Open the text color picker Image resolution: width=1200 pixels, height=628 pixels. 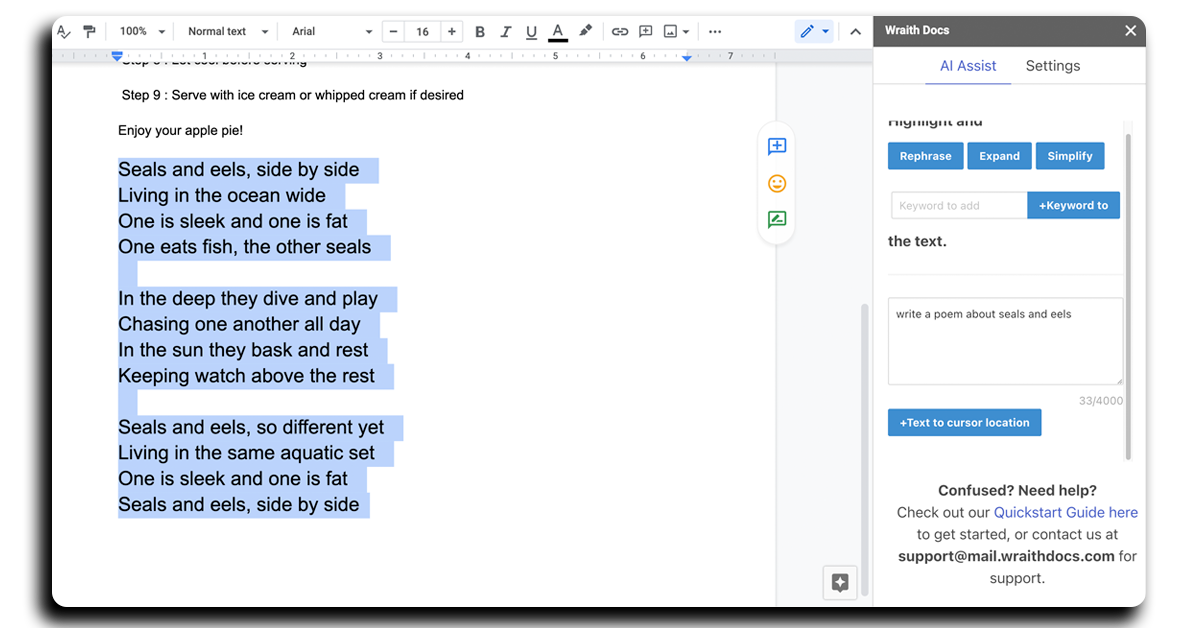click(558, 32)
